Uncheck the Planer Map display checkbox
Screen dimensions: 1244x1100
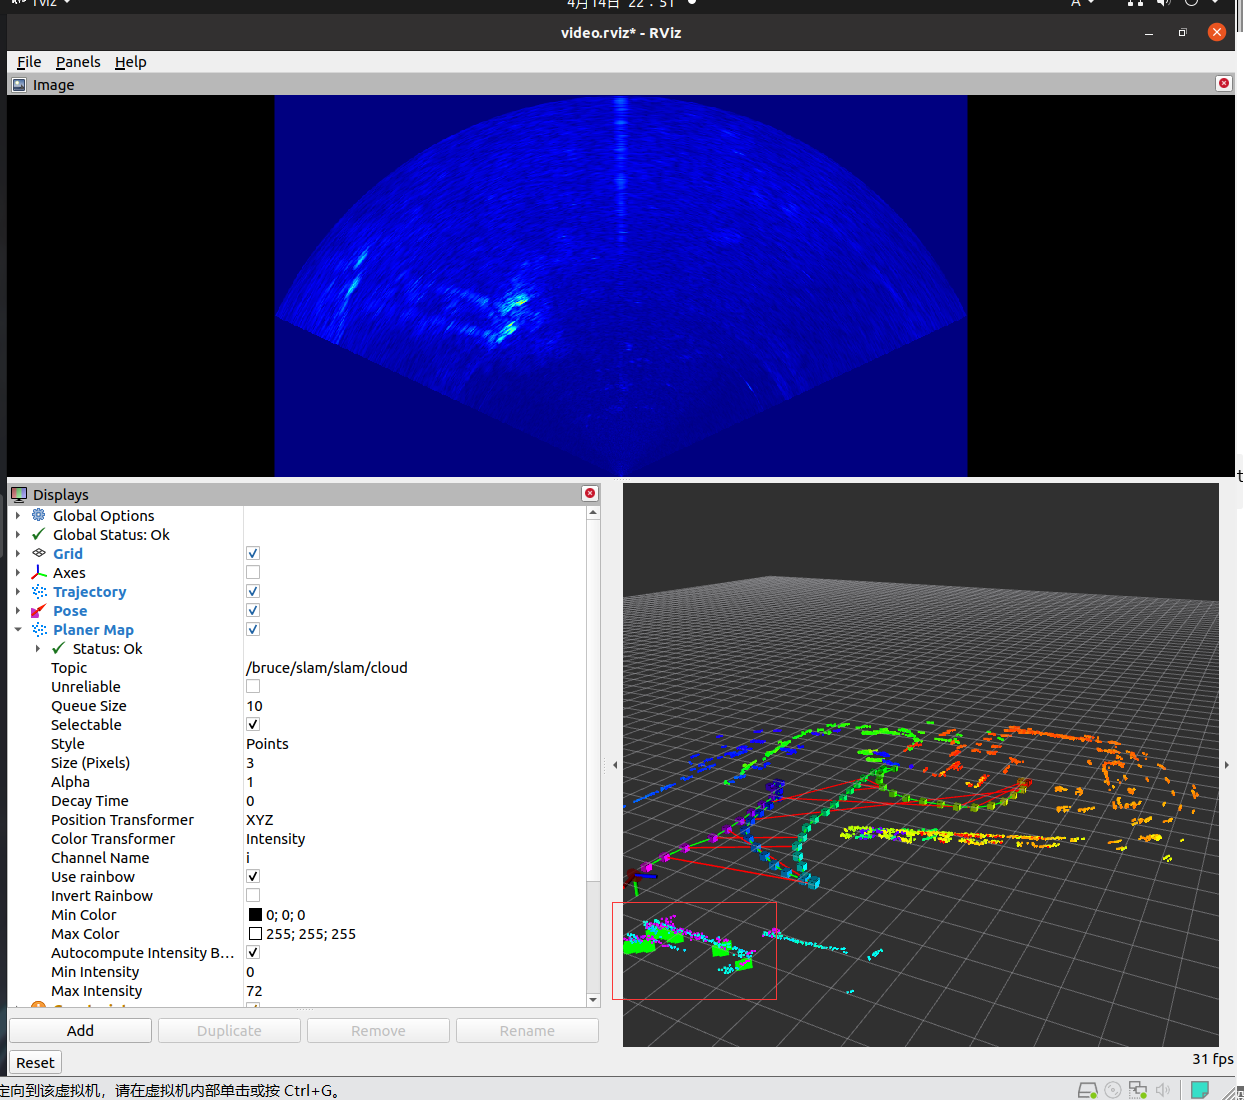pyautogui.click(x=253, y=629)
